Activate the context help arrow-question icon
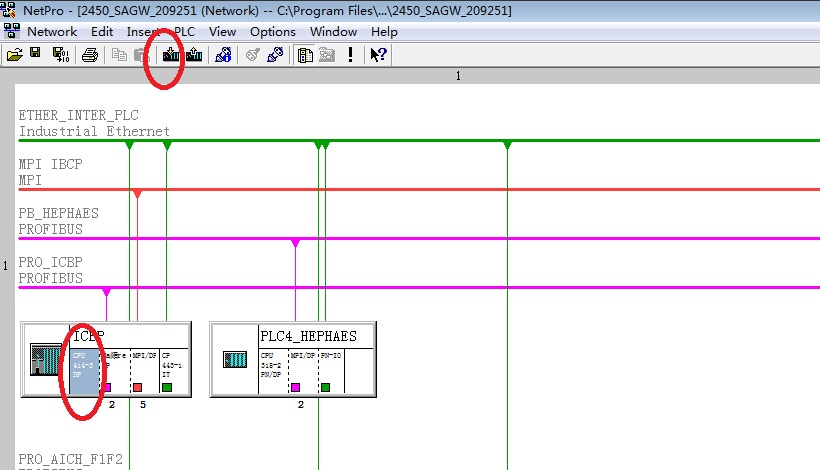 (378, 54)
